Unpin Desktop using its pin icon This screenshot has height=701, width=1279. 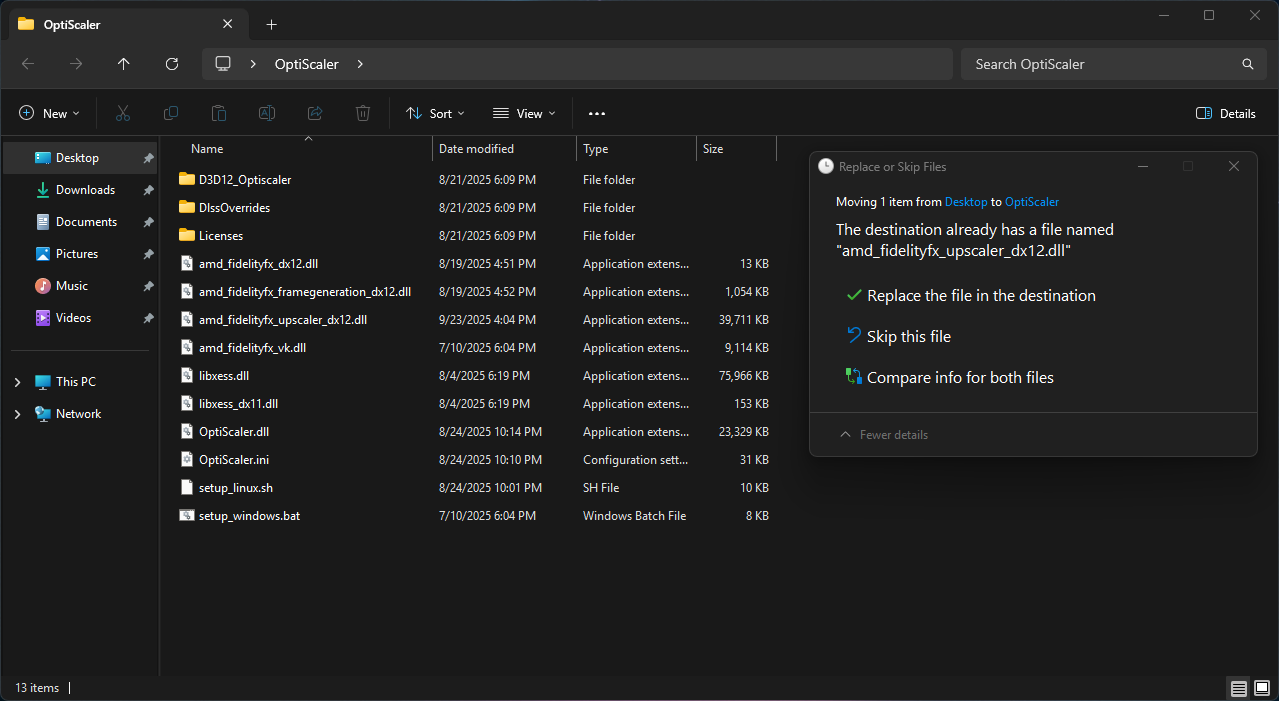(x=148, y=158)
